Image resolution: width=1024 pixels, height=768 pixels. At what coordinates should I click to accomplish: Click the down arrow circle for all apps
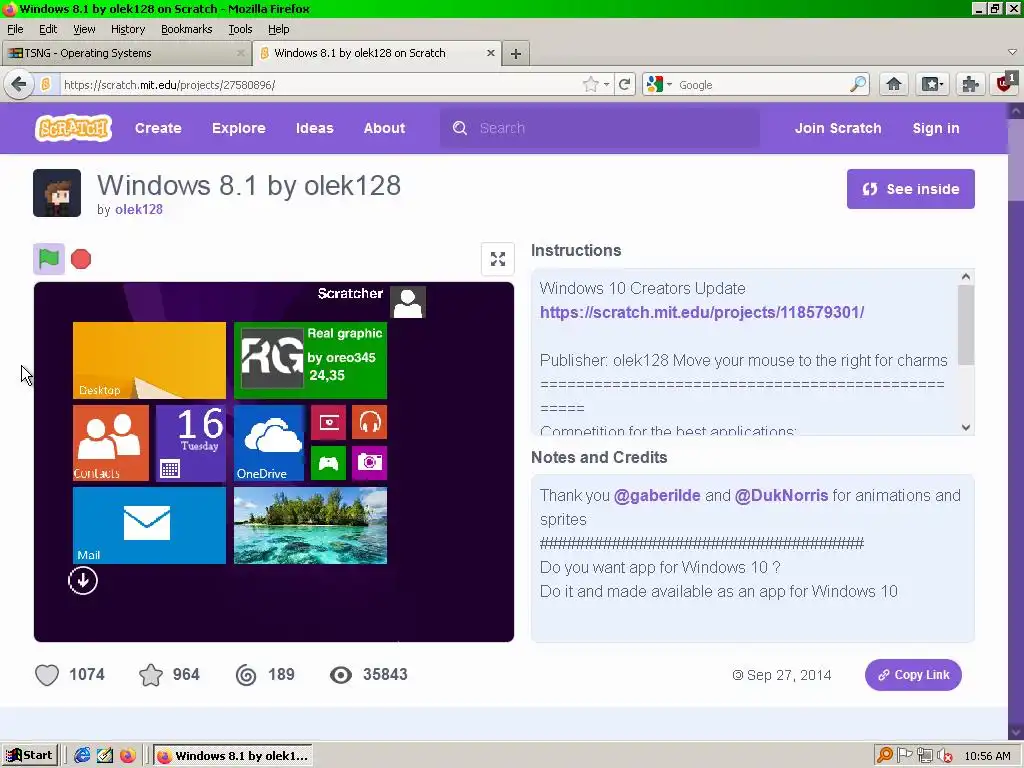pos(83,581)
